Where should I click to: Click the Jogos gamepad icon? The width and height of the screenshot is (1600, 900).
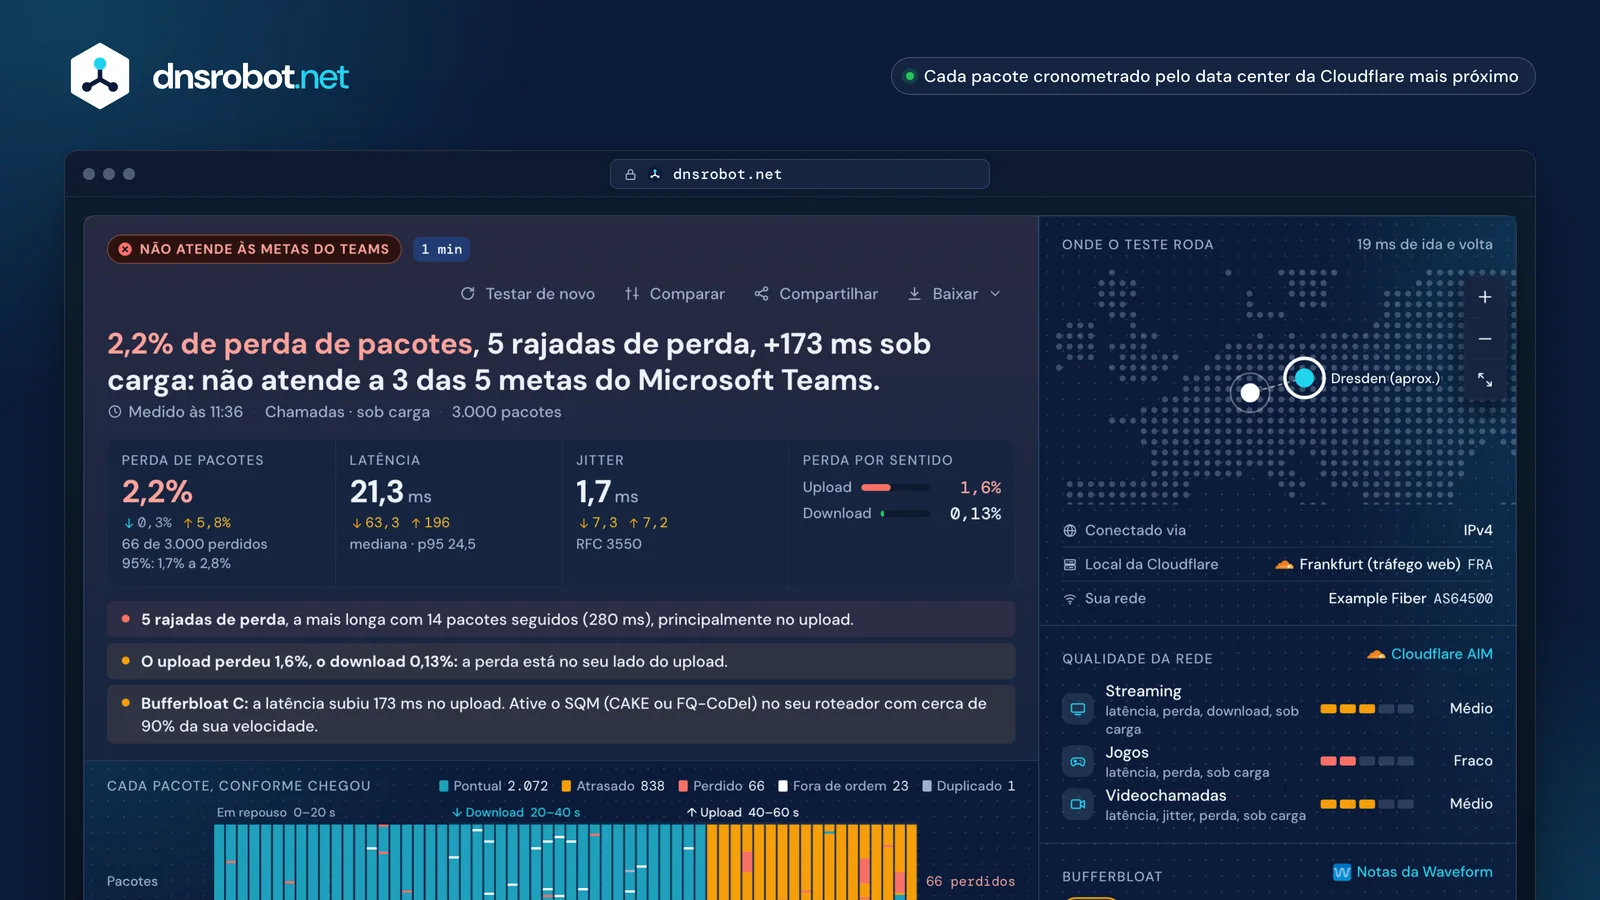1078,761
